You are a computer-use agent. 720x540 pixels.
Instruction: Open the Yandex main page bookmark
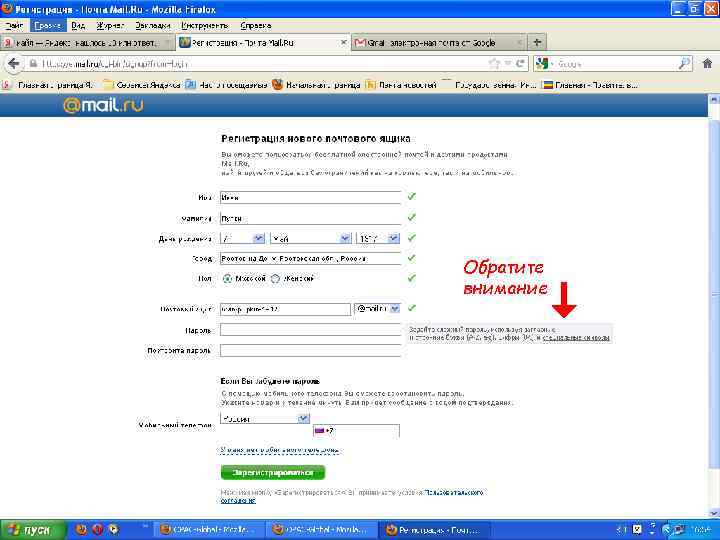pyautogui.click(x=49, y=85)
